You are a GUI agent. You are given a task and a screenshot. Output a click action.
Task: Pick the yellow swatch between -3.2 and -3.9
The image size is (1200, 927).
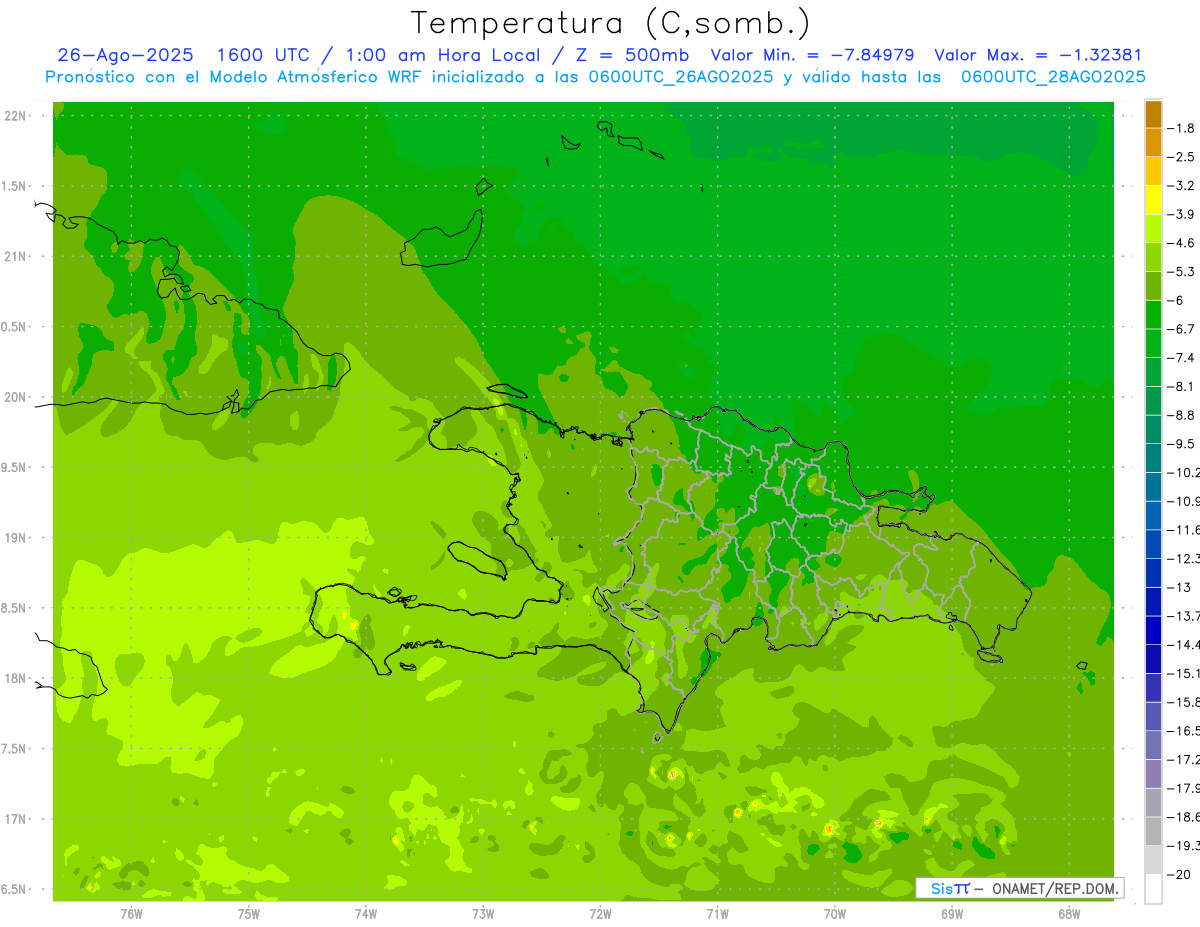click(x=1153, y=200)
